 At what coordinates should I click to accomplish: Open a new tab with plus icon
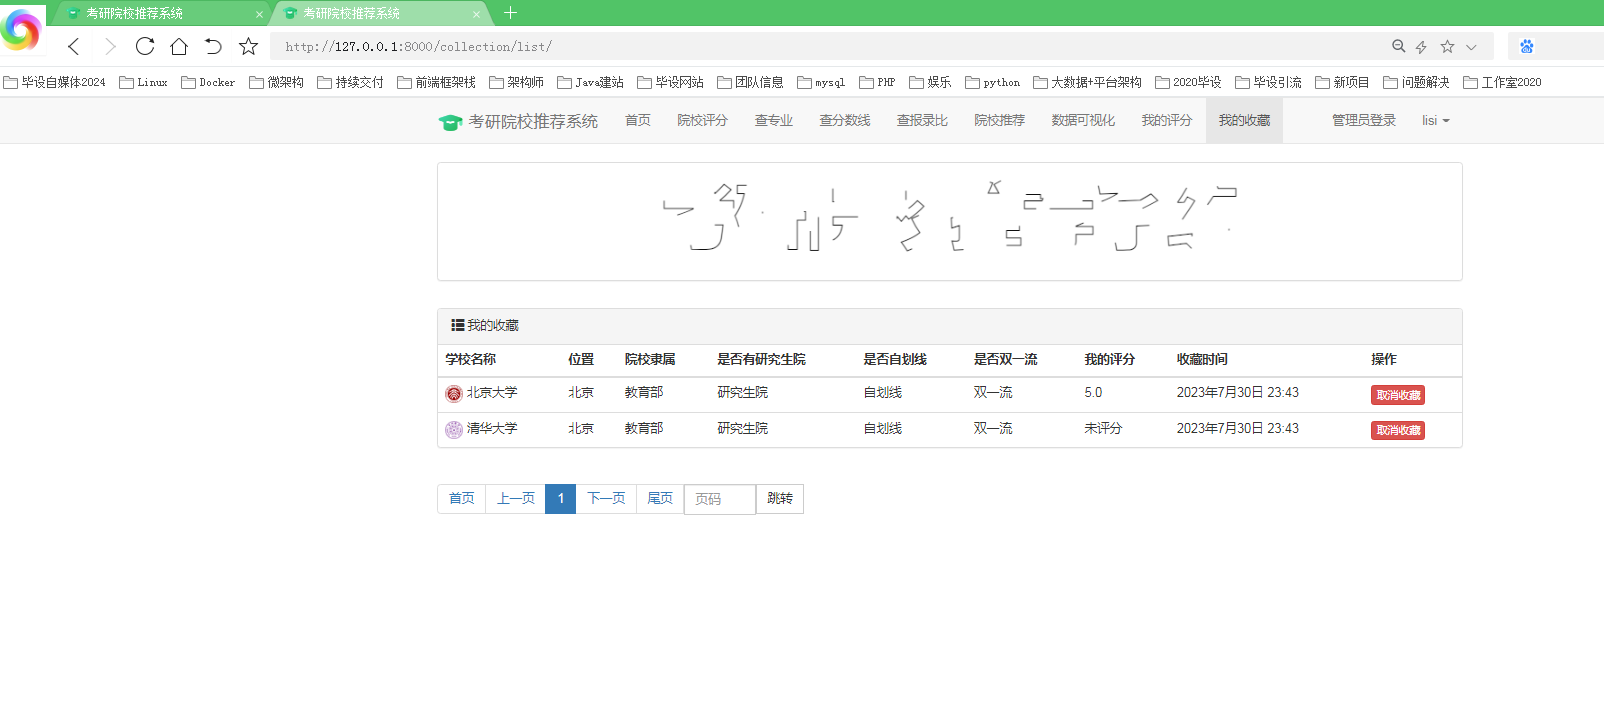point(510,13)
